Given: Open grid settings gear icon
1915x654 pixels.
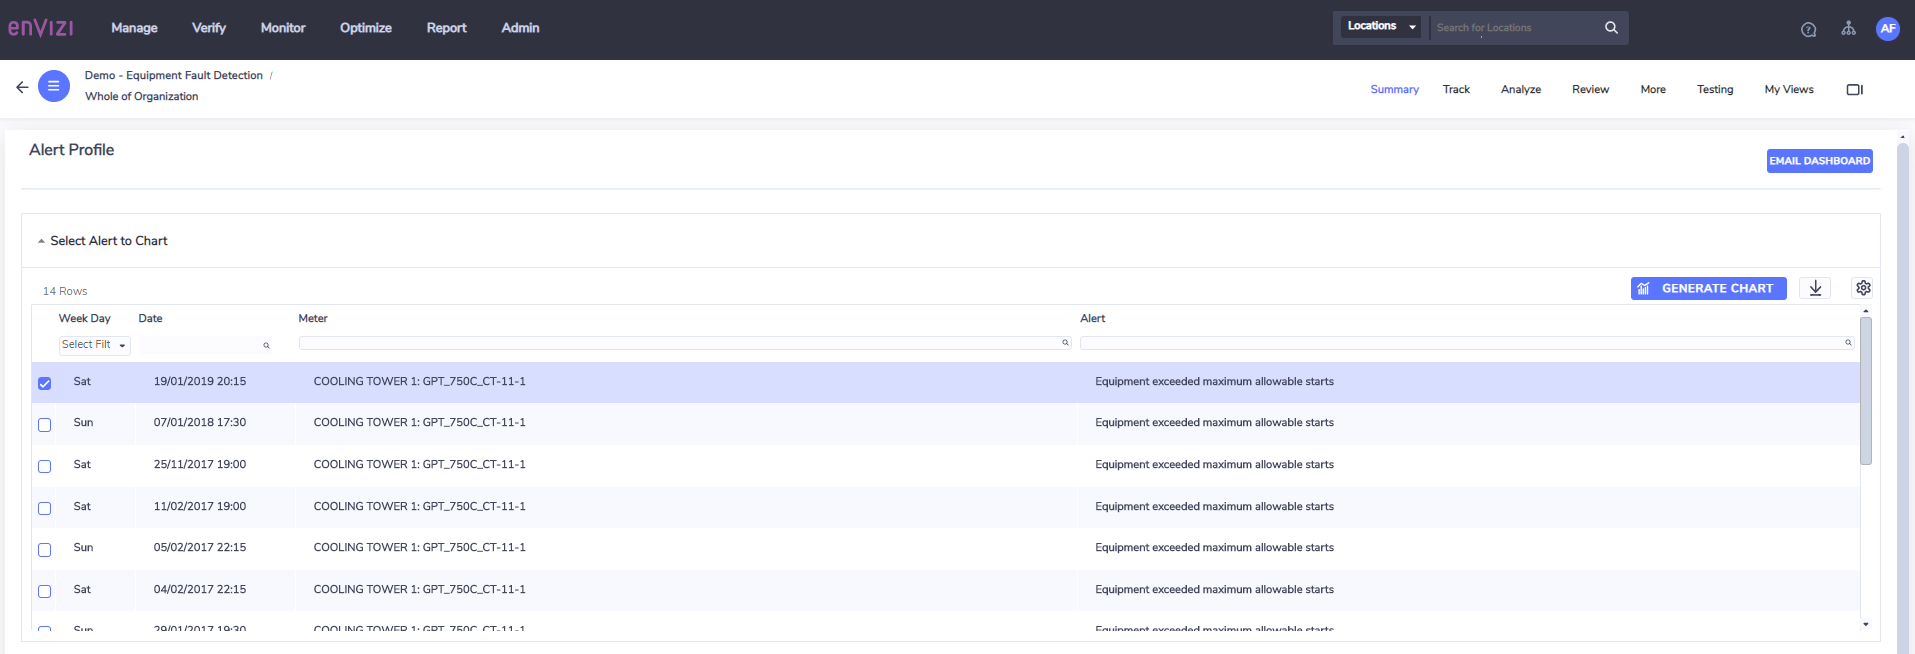Looking at the screenshot, I should (x=1863, y=288).
